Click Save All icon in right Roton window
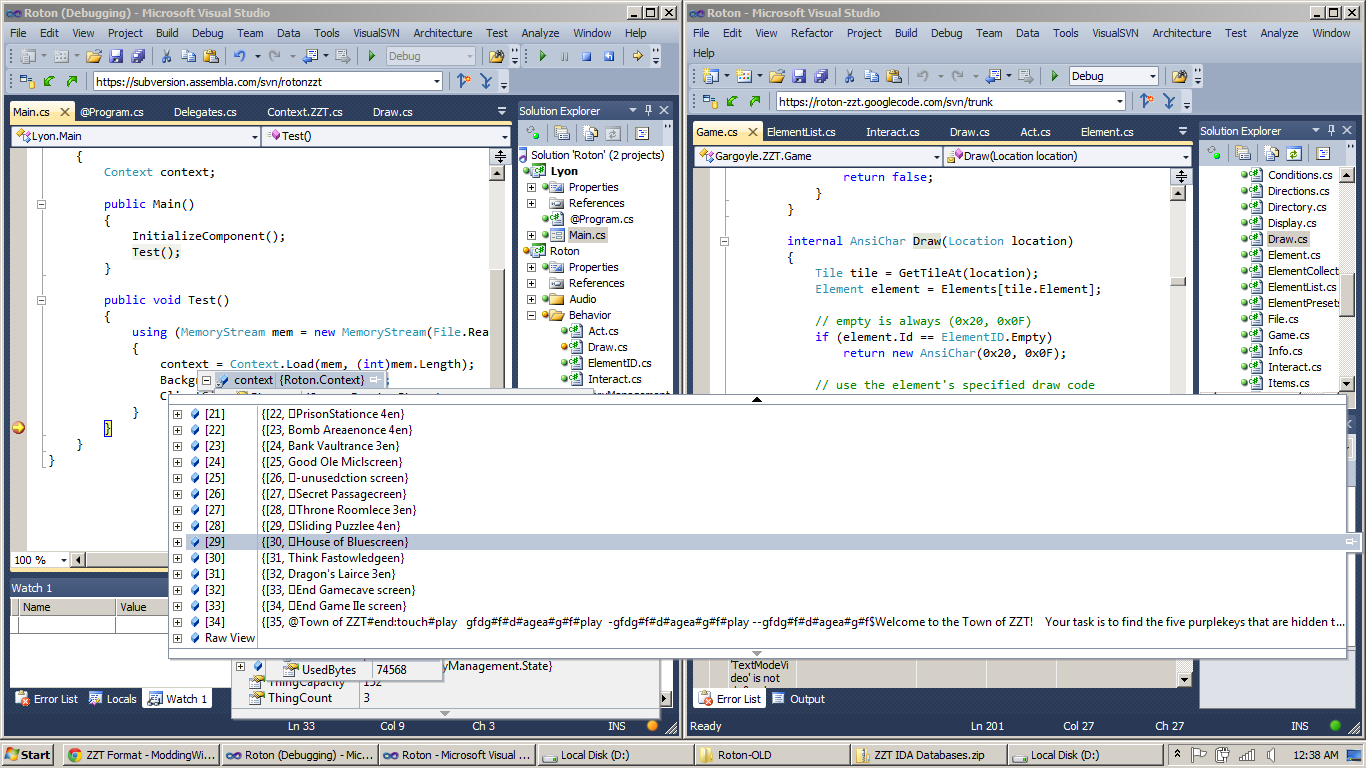The height and width of the screenshot is (768, 1366). point(821,76)
